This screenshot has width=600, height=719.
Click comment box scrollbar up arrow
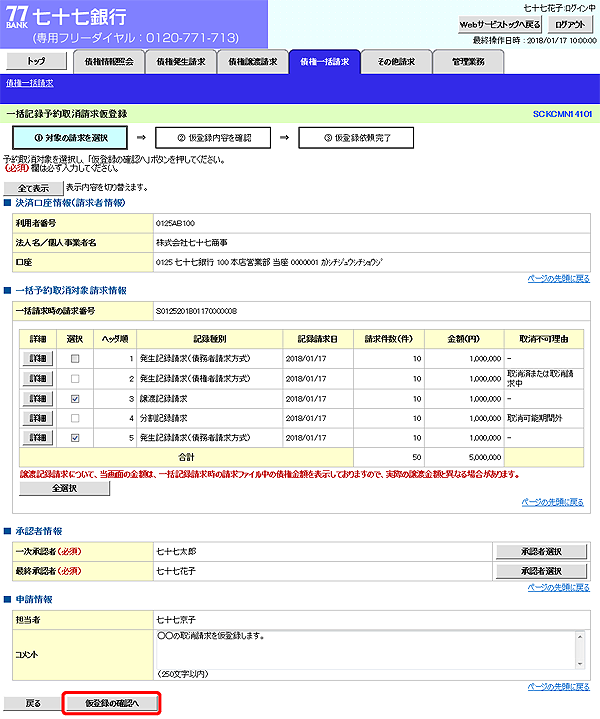[580, 636]
